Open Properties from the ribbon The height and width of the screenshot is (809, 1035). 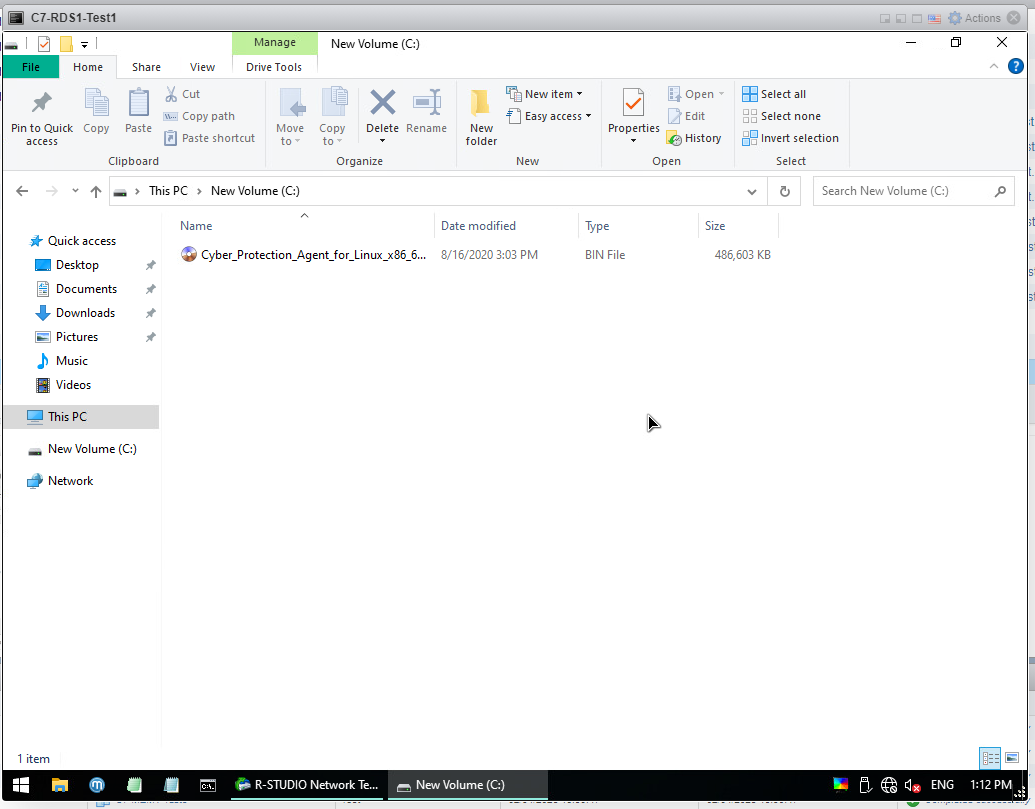click(x=633, y=104)
